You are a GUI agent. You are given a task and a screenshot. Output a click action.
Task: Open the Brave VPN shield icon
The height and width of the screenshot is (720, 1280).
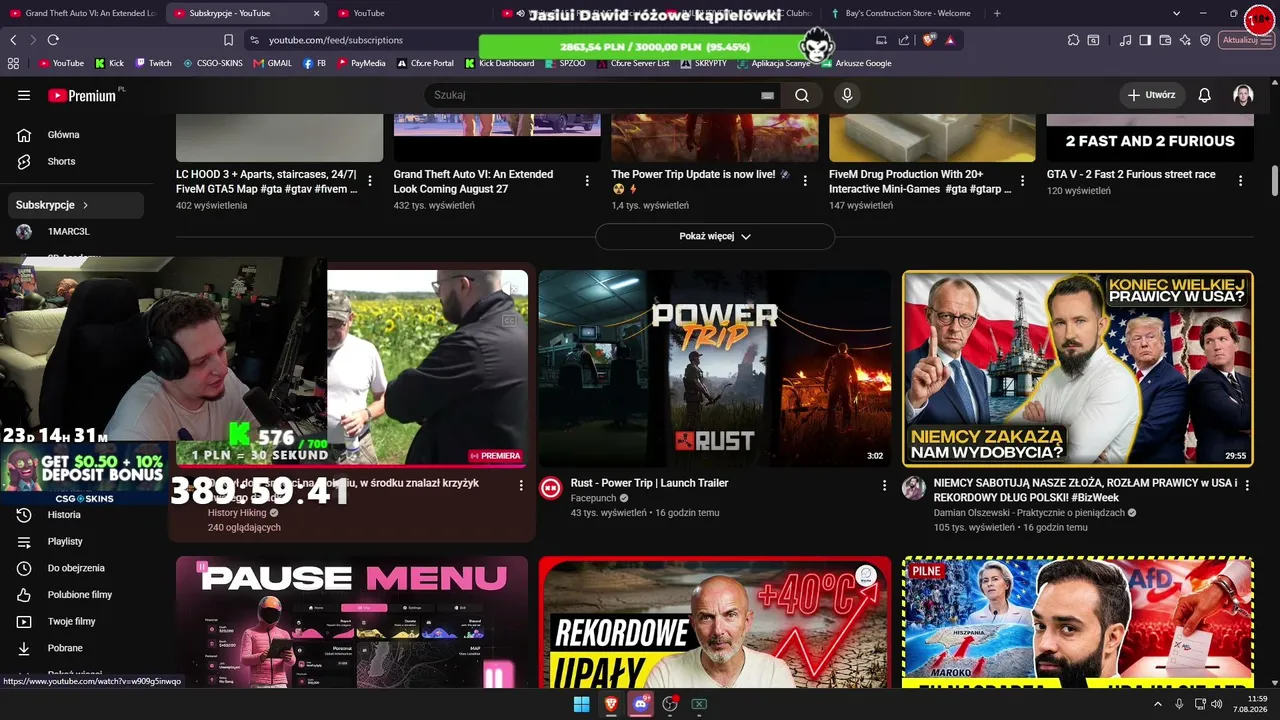point(1205,40)
